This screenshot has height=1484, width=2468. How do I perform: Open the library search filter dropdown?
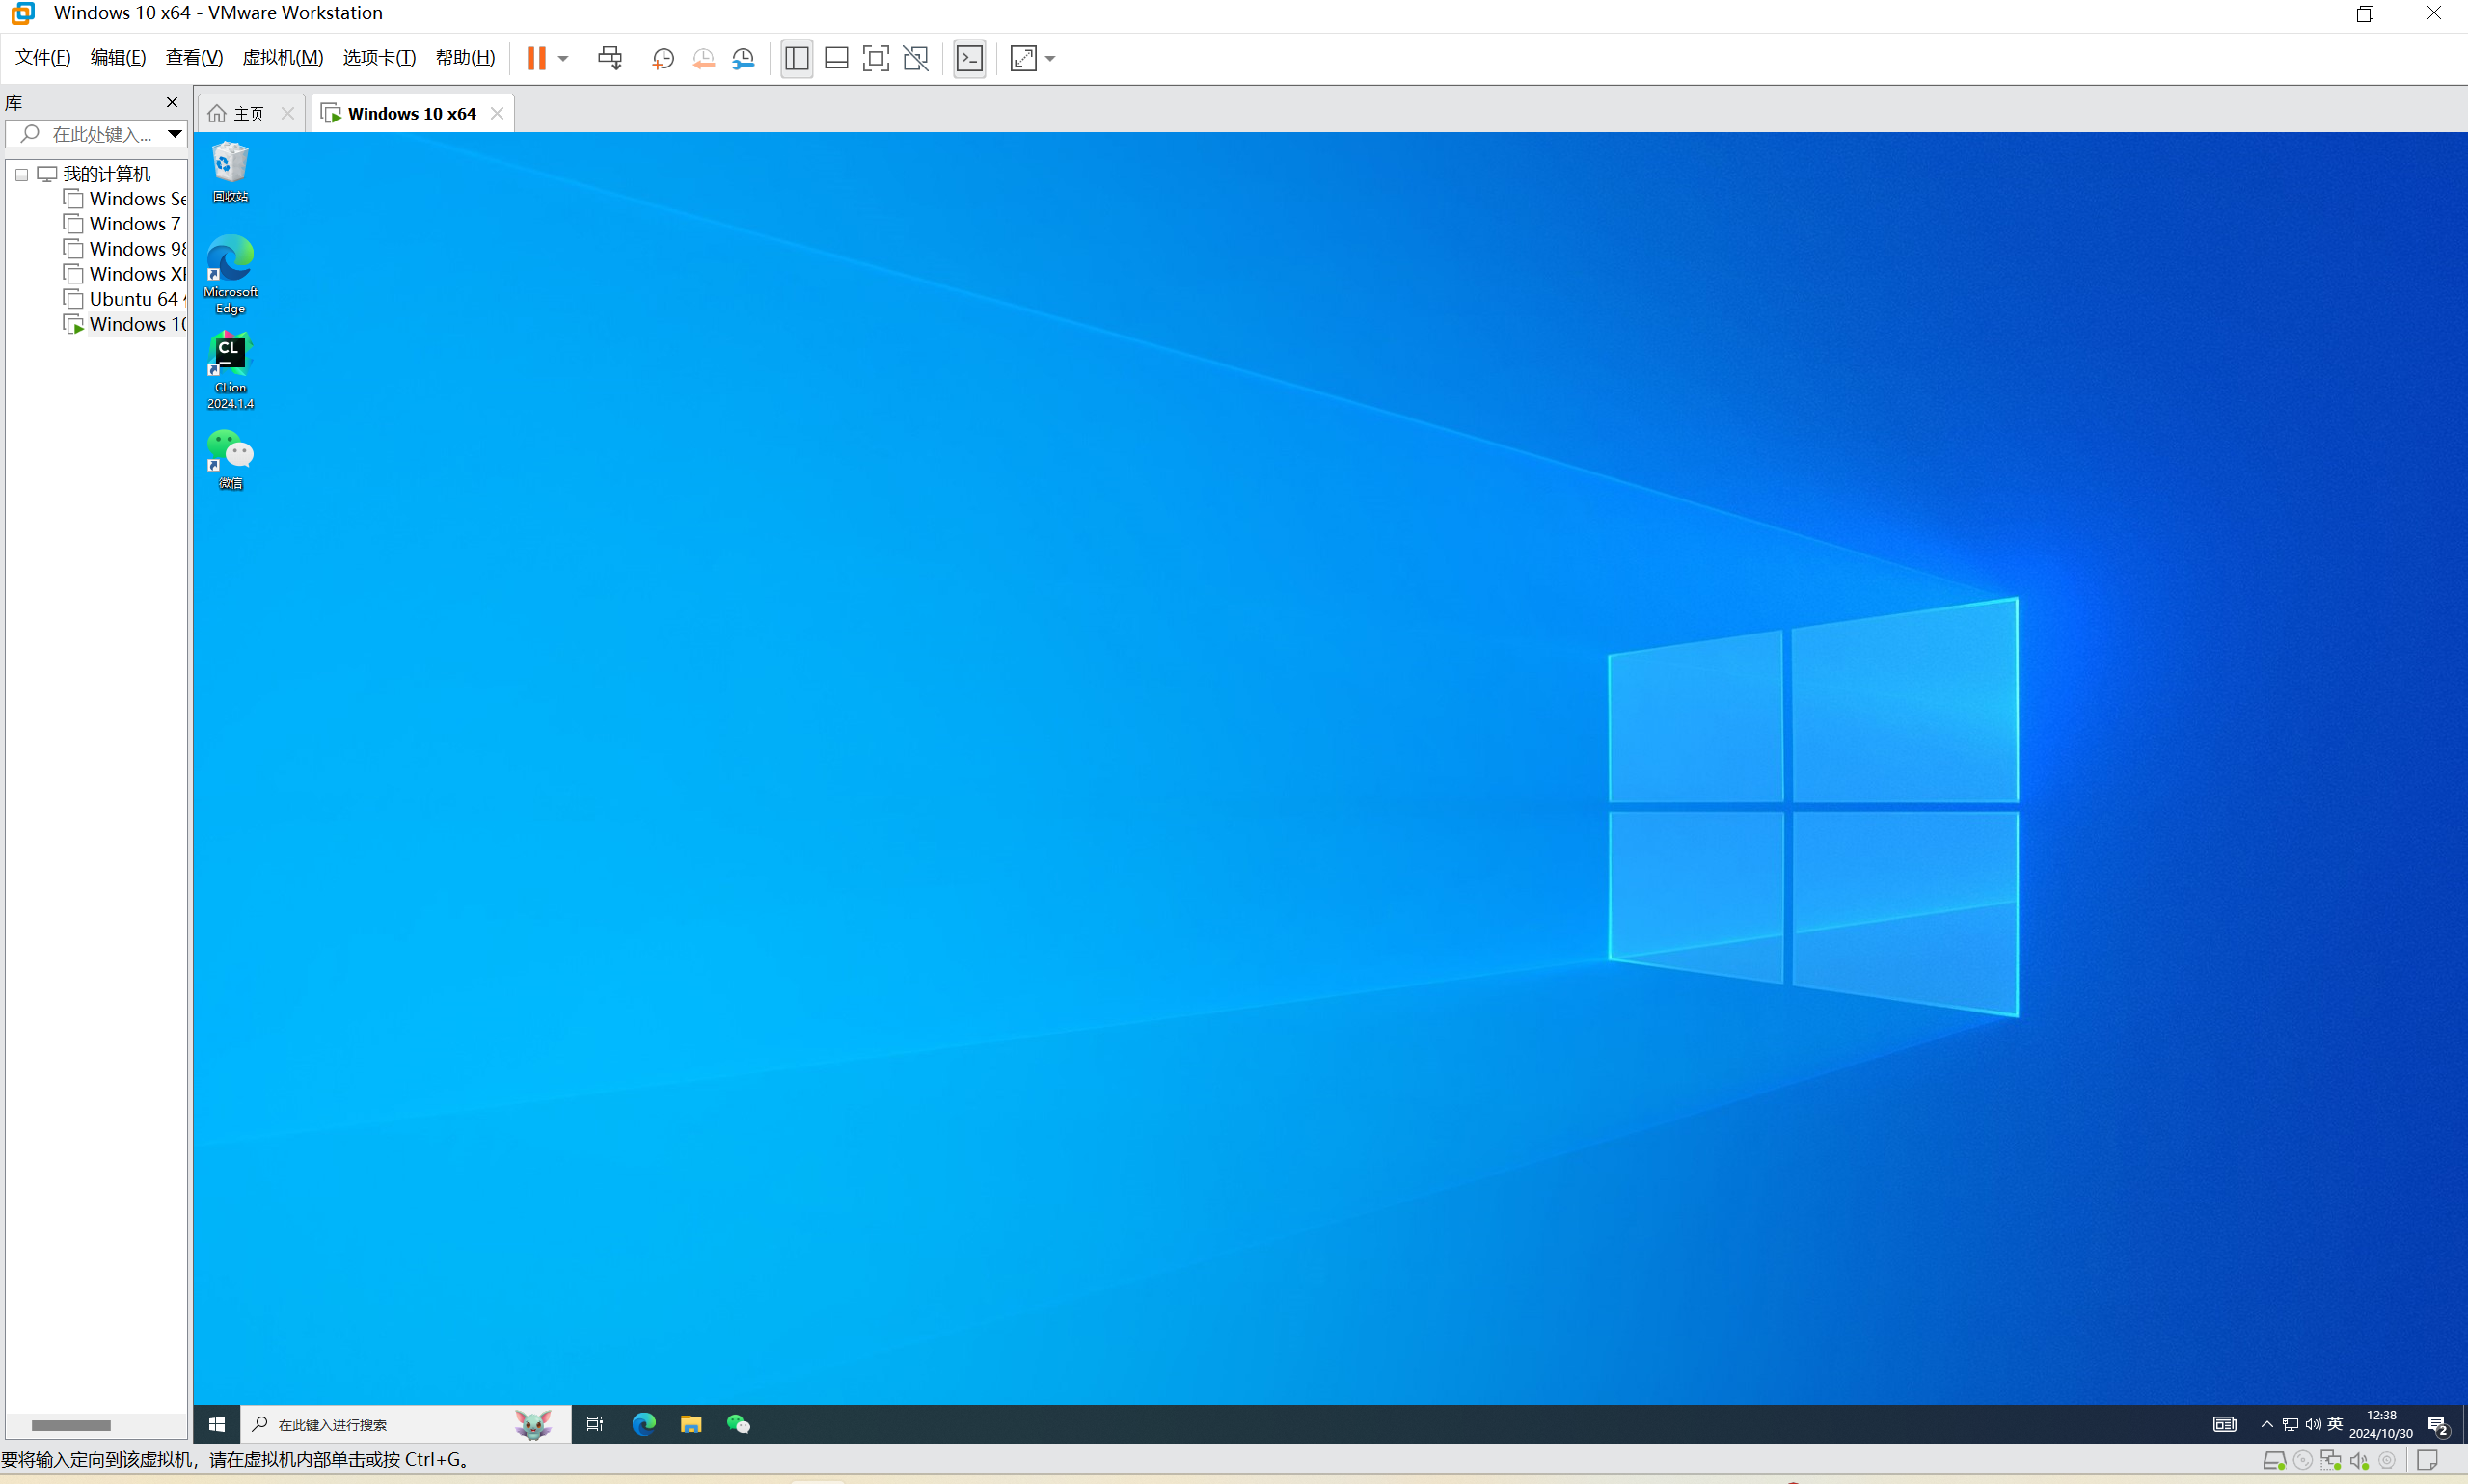coord(174,133)
